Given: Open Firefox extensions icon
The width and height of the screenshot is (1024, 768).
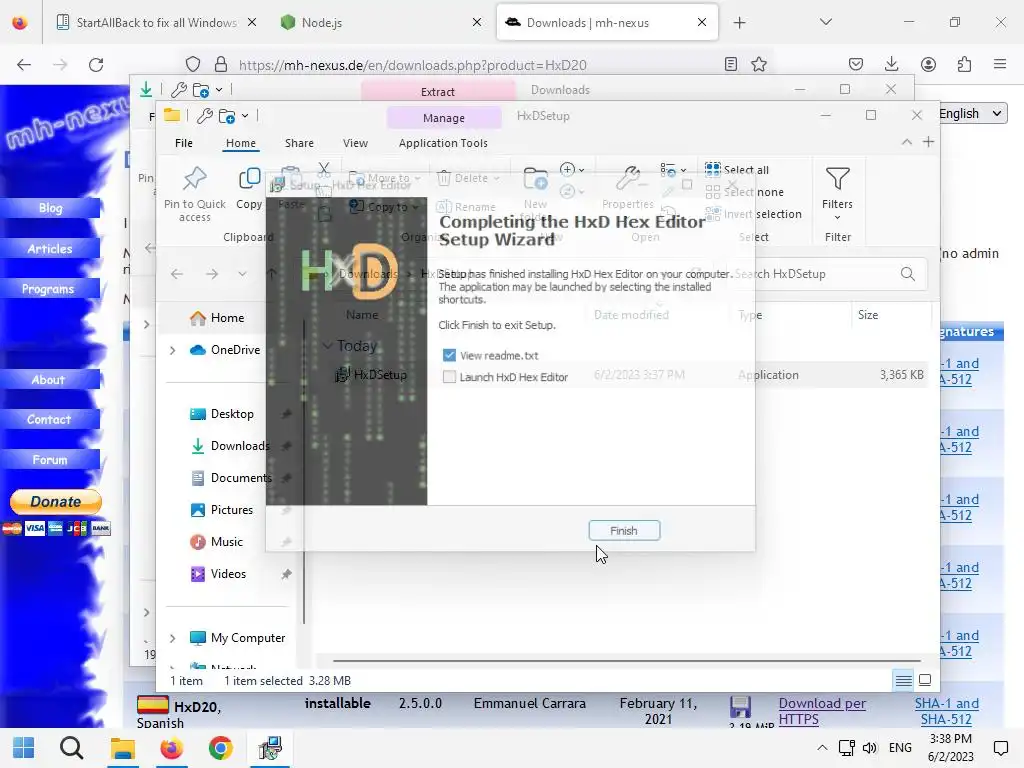Looking at the screenshot, I should pyautogui.click(x=964, y=64).
